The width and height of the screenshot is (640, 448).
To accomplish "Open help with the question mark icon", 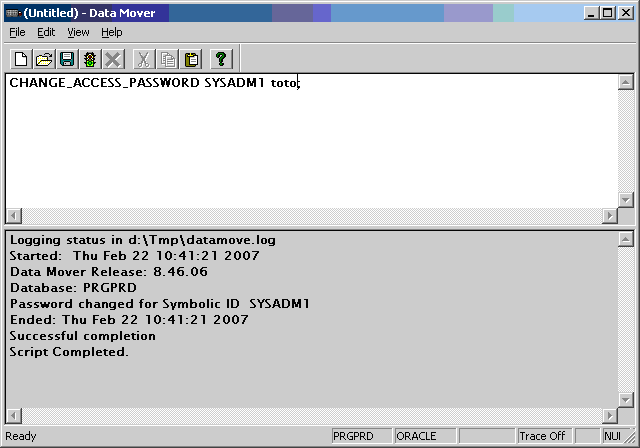I will 221,59.
